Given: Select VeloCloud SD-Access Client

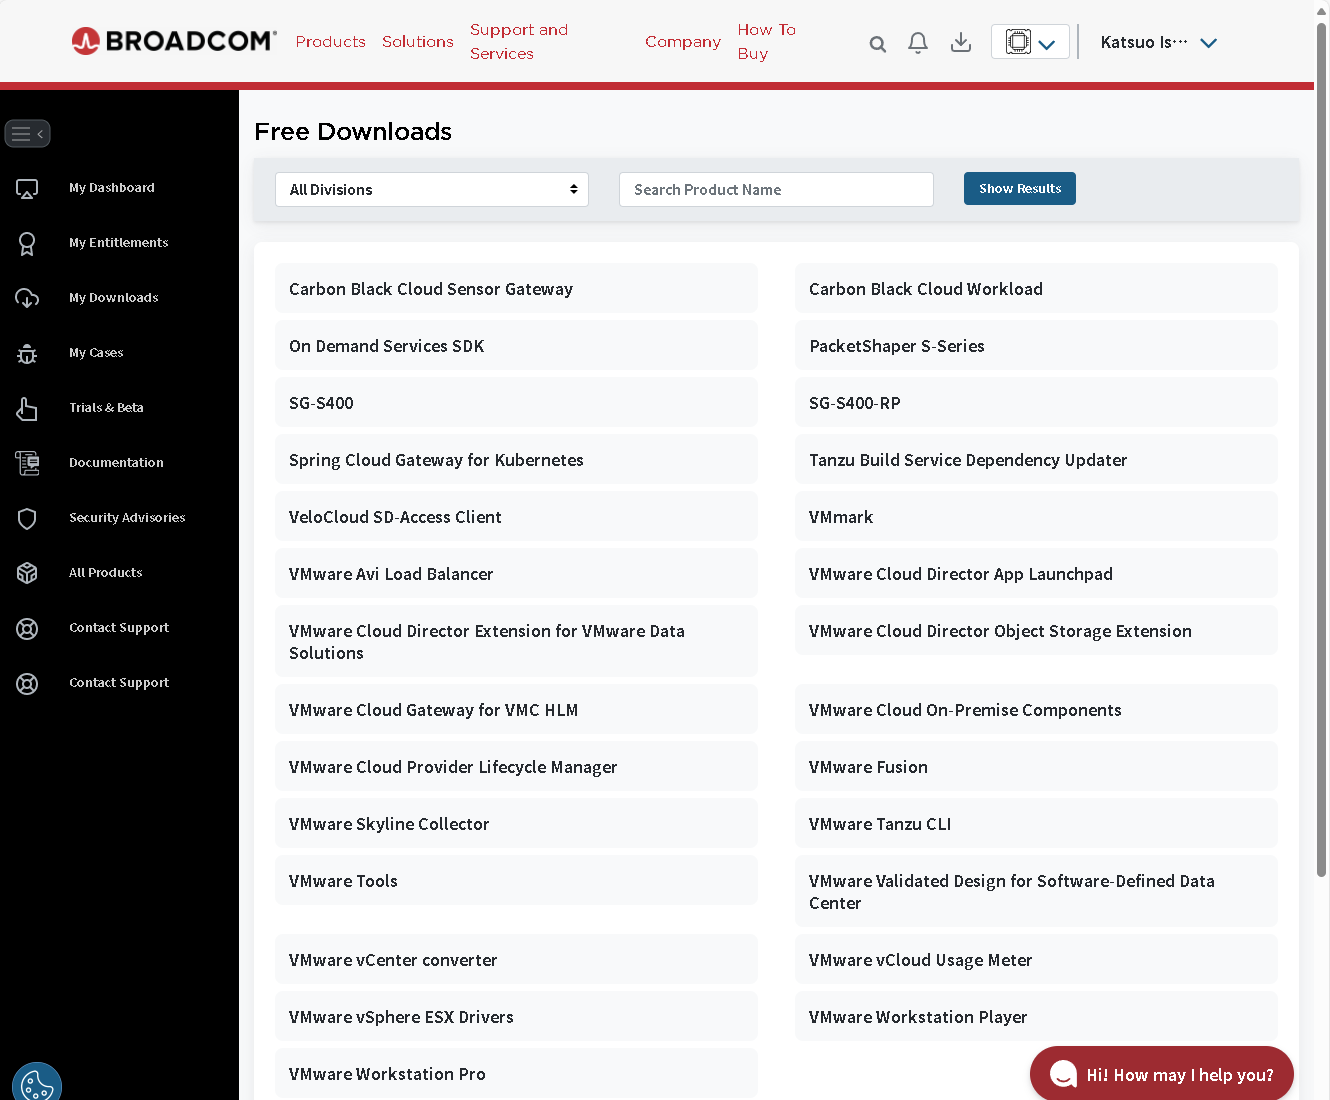Looking at the screenshot, I should 516,517.
